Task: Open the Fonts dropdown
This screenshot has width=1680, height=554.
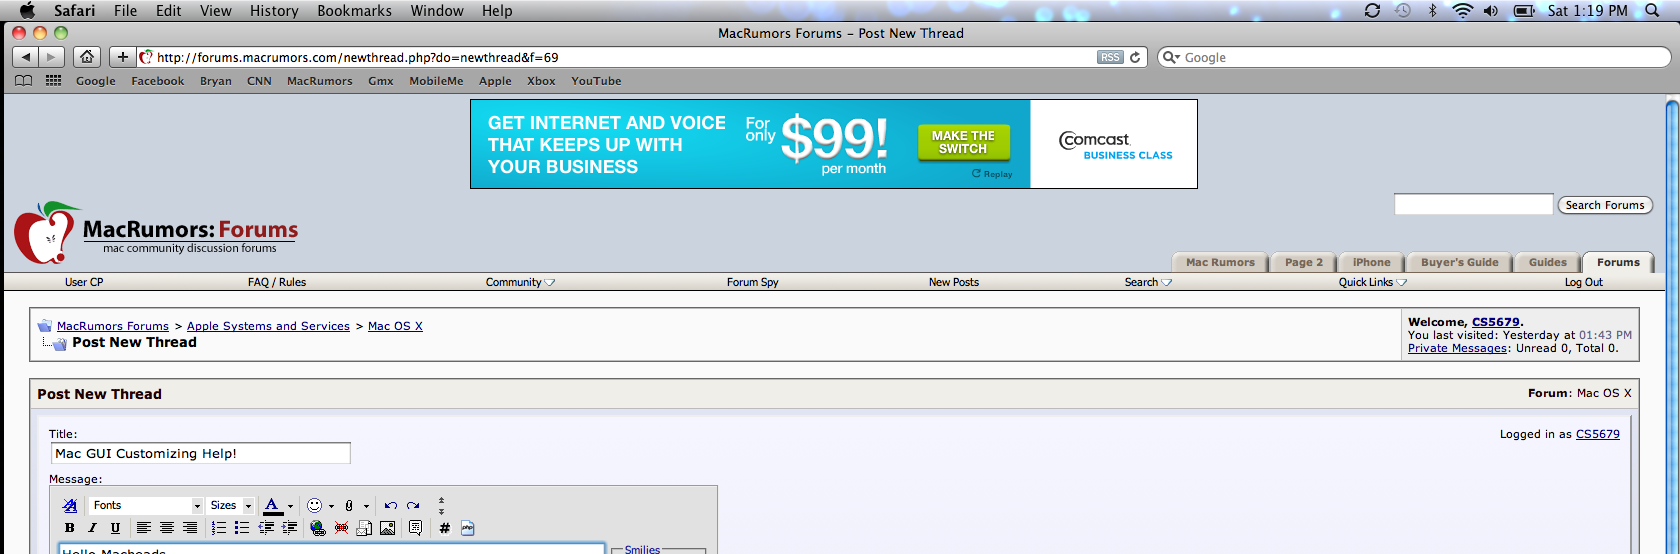Action: [x=146, y=506]
